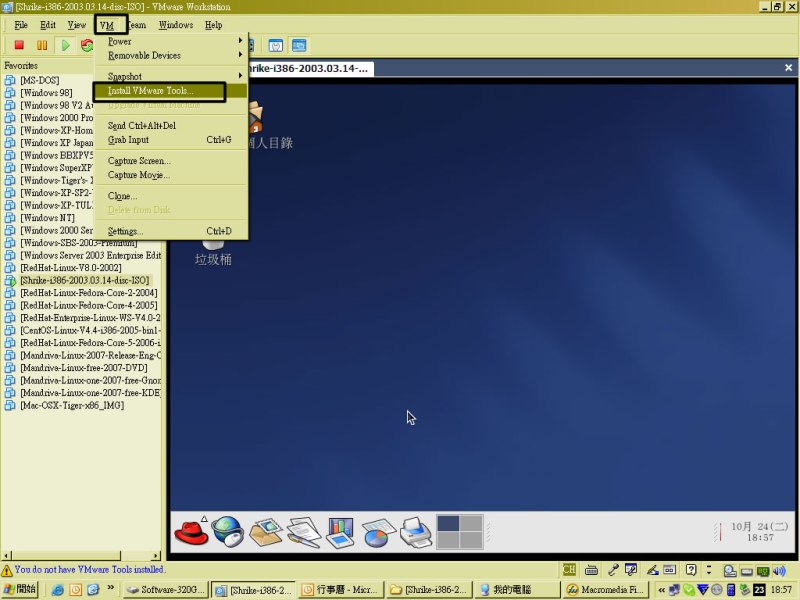Select [Windows NT] in Favorites
Viewport: 800px width, 600px height.
click(47, 218)
